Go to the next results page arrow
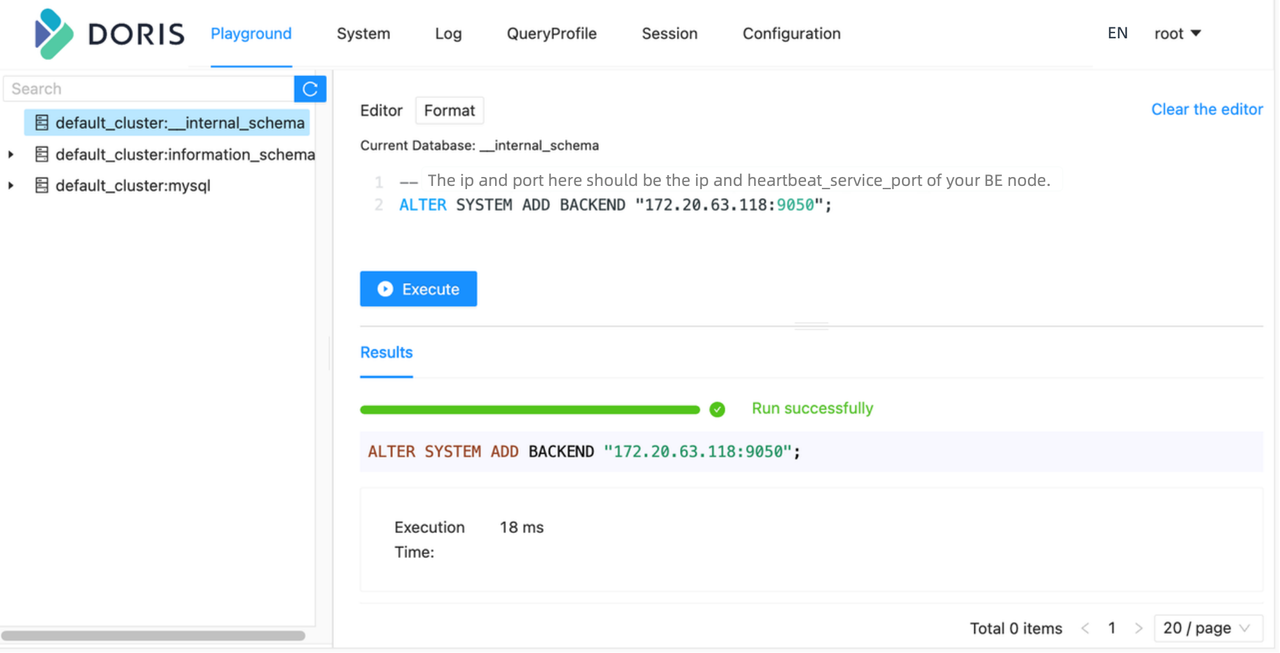This screenshot has width=1280, height=653. [x=1138, y=628]
